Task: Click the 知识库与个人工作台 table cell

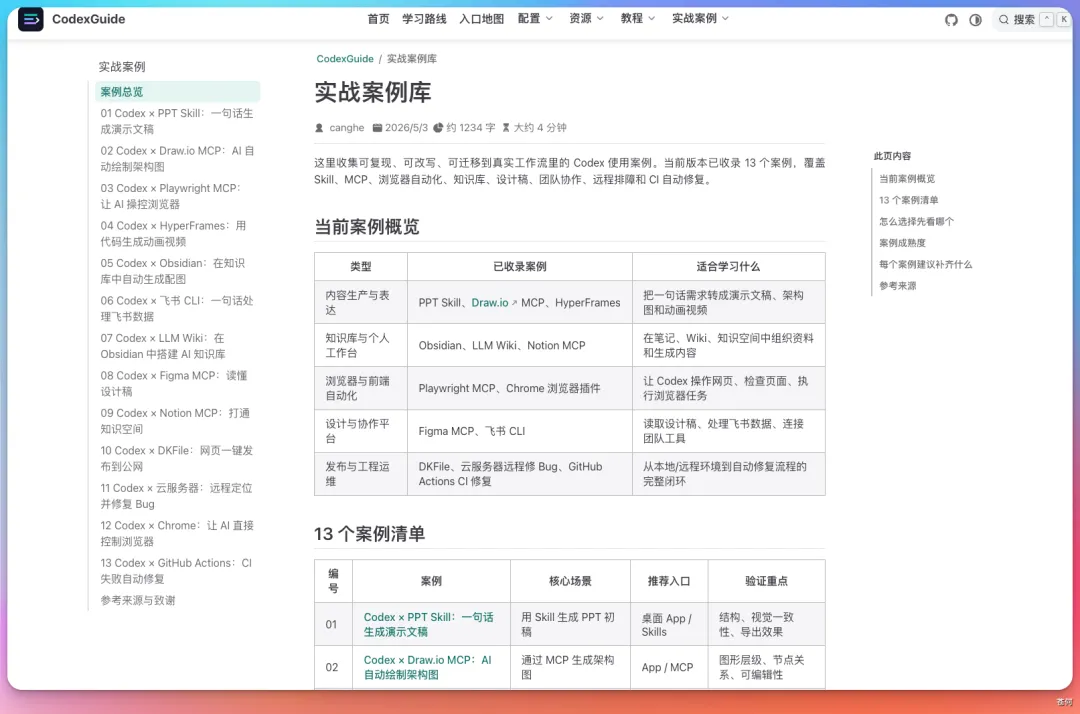Action: pos(361,346)
